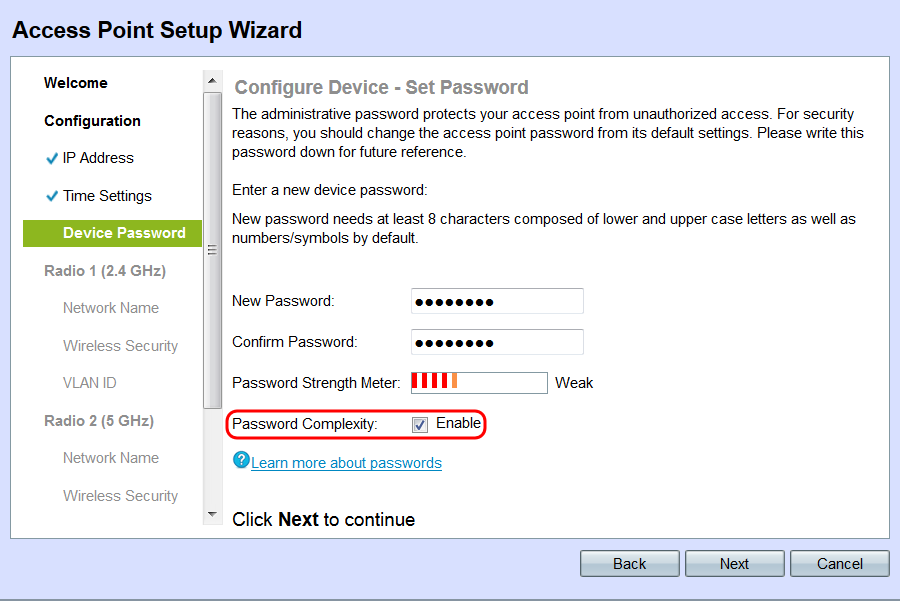Click the IP Address checkmark icon

click(52, 159)
